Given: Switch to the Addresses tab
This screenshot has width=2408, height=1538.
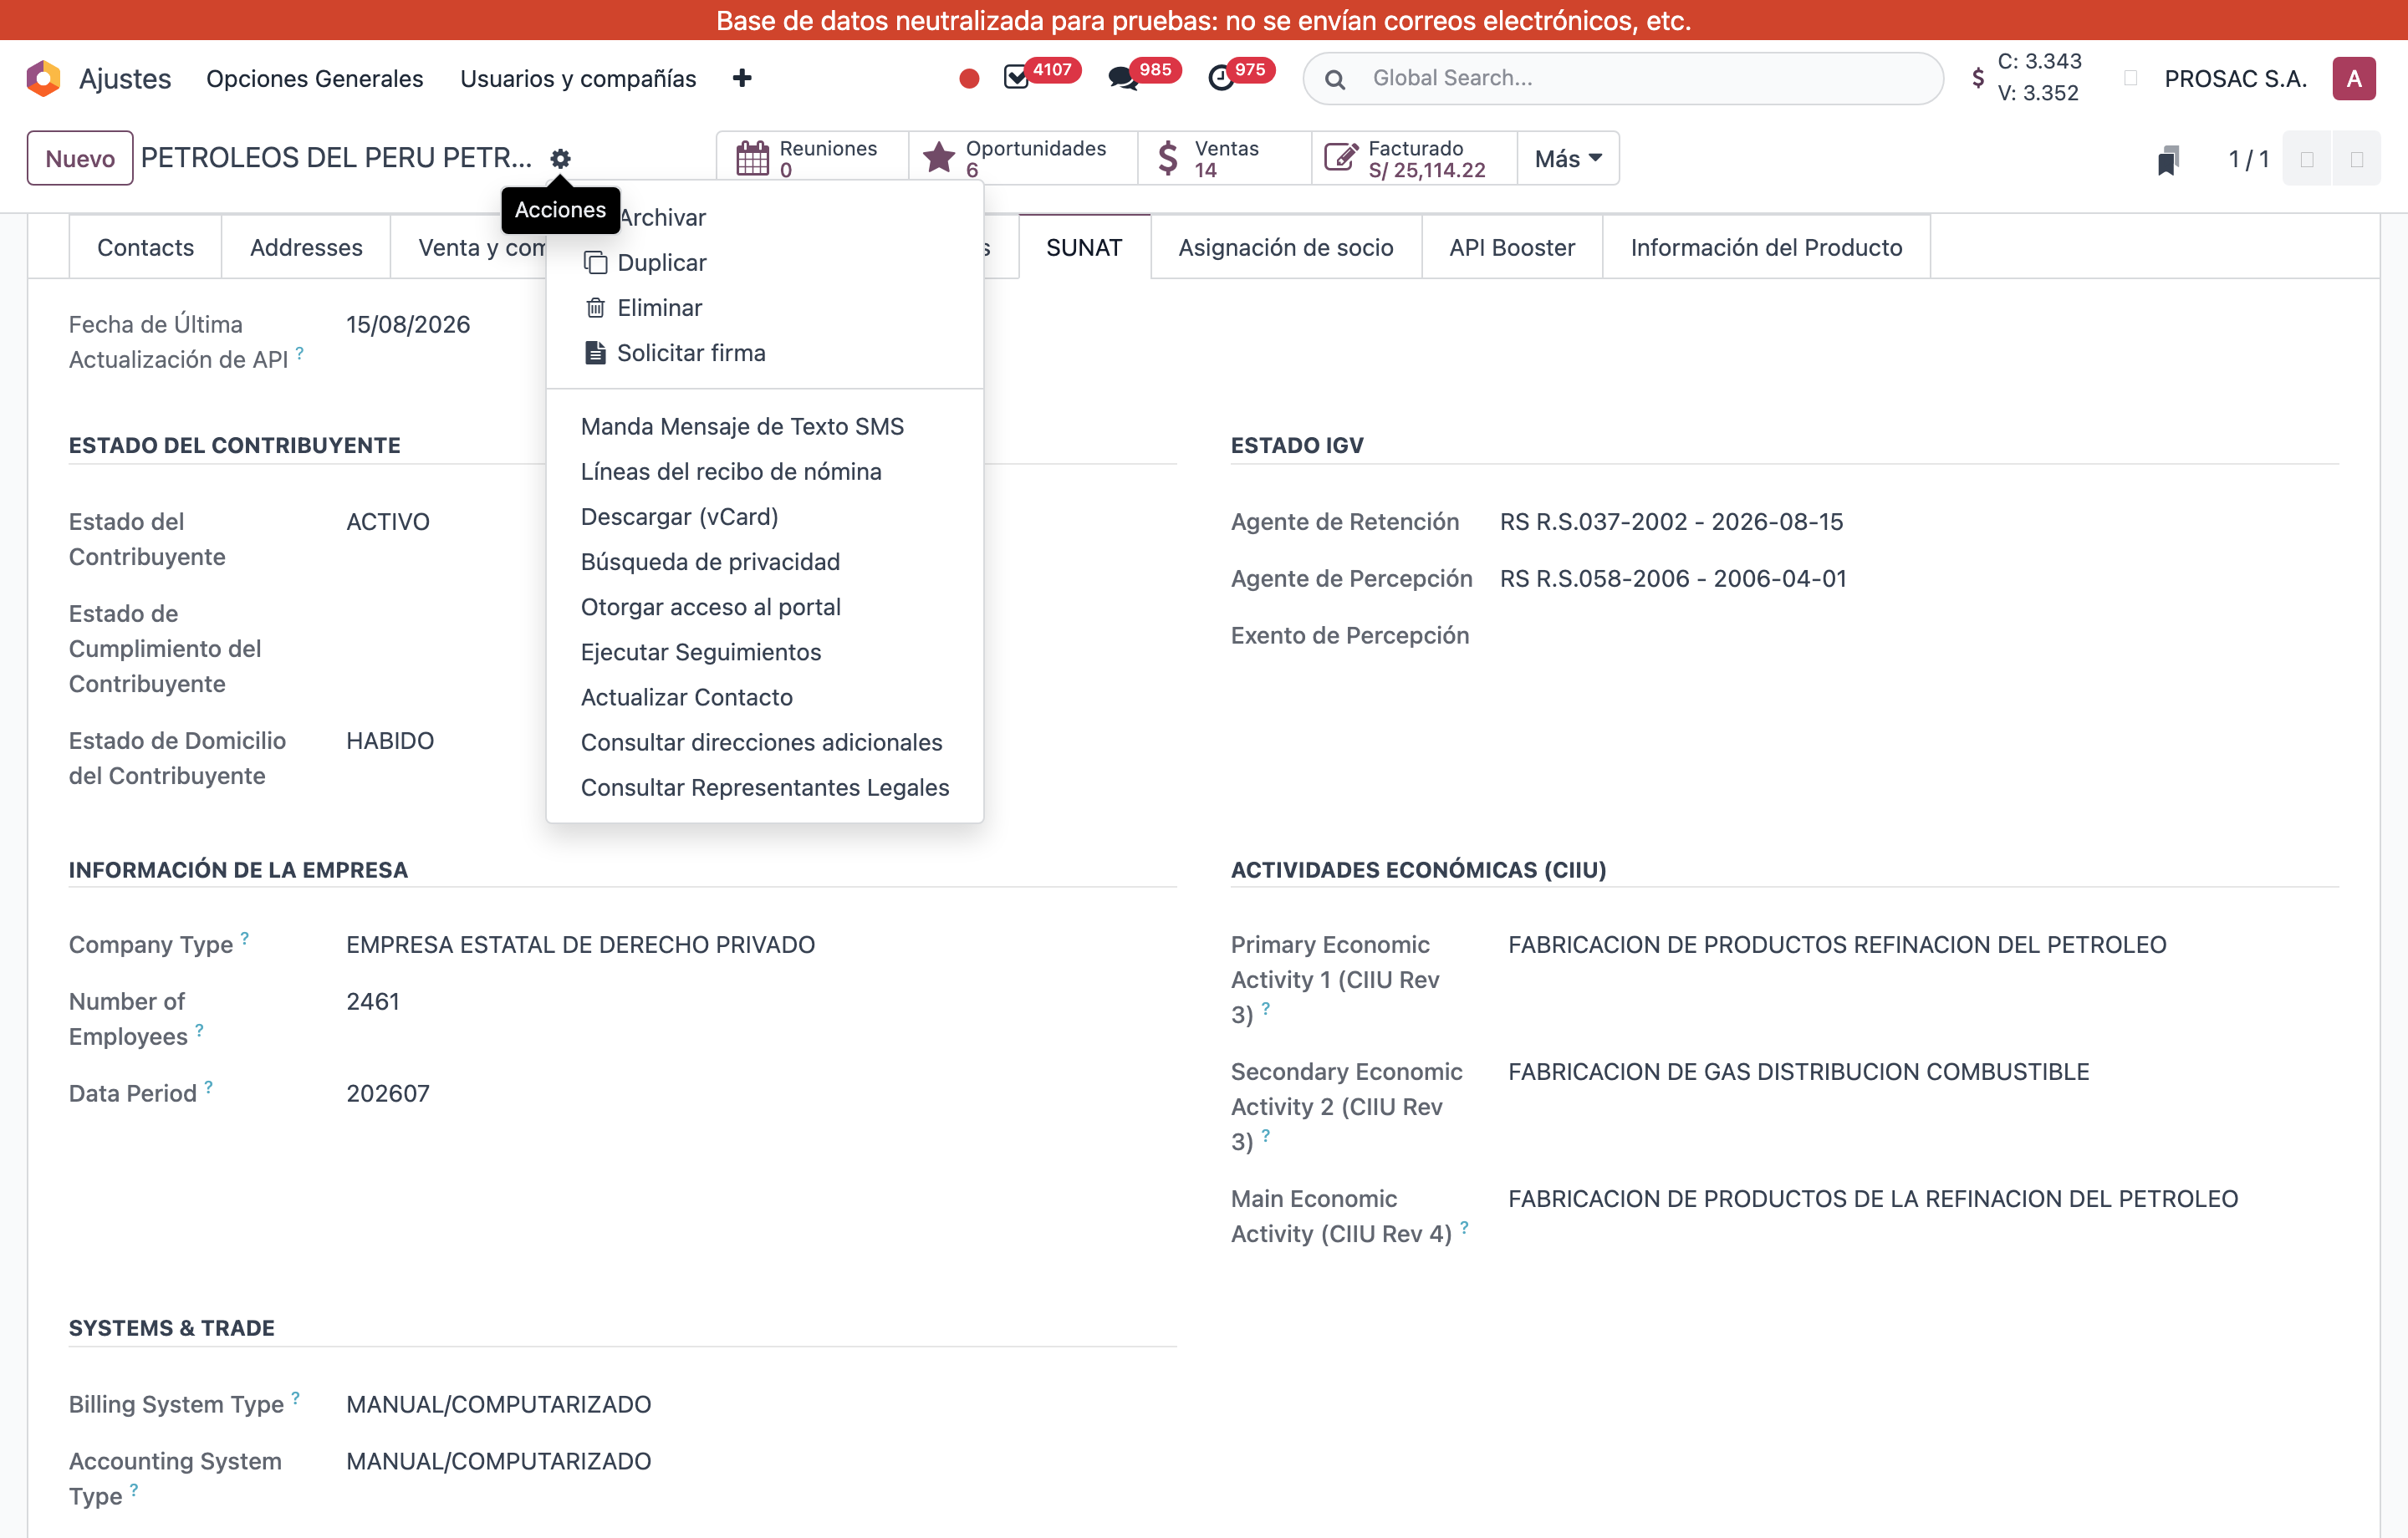Looking at the screenshot, I should pyautogui.click(x=306, y=247).
